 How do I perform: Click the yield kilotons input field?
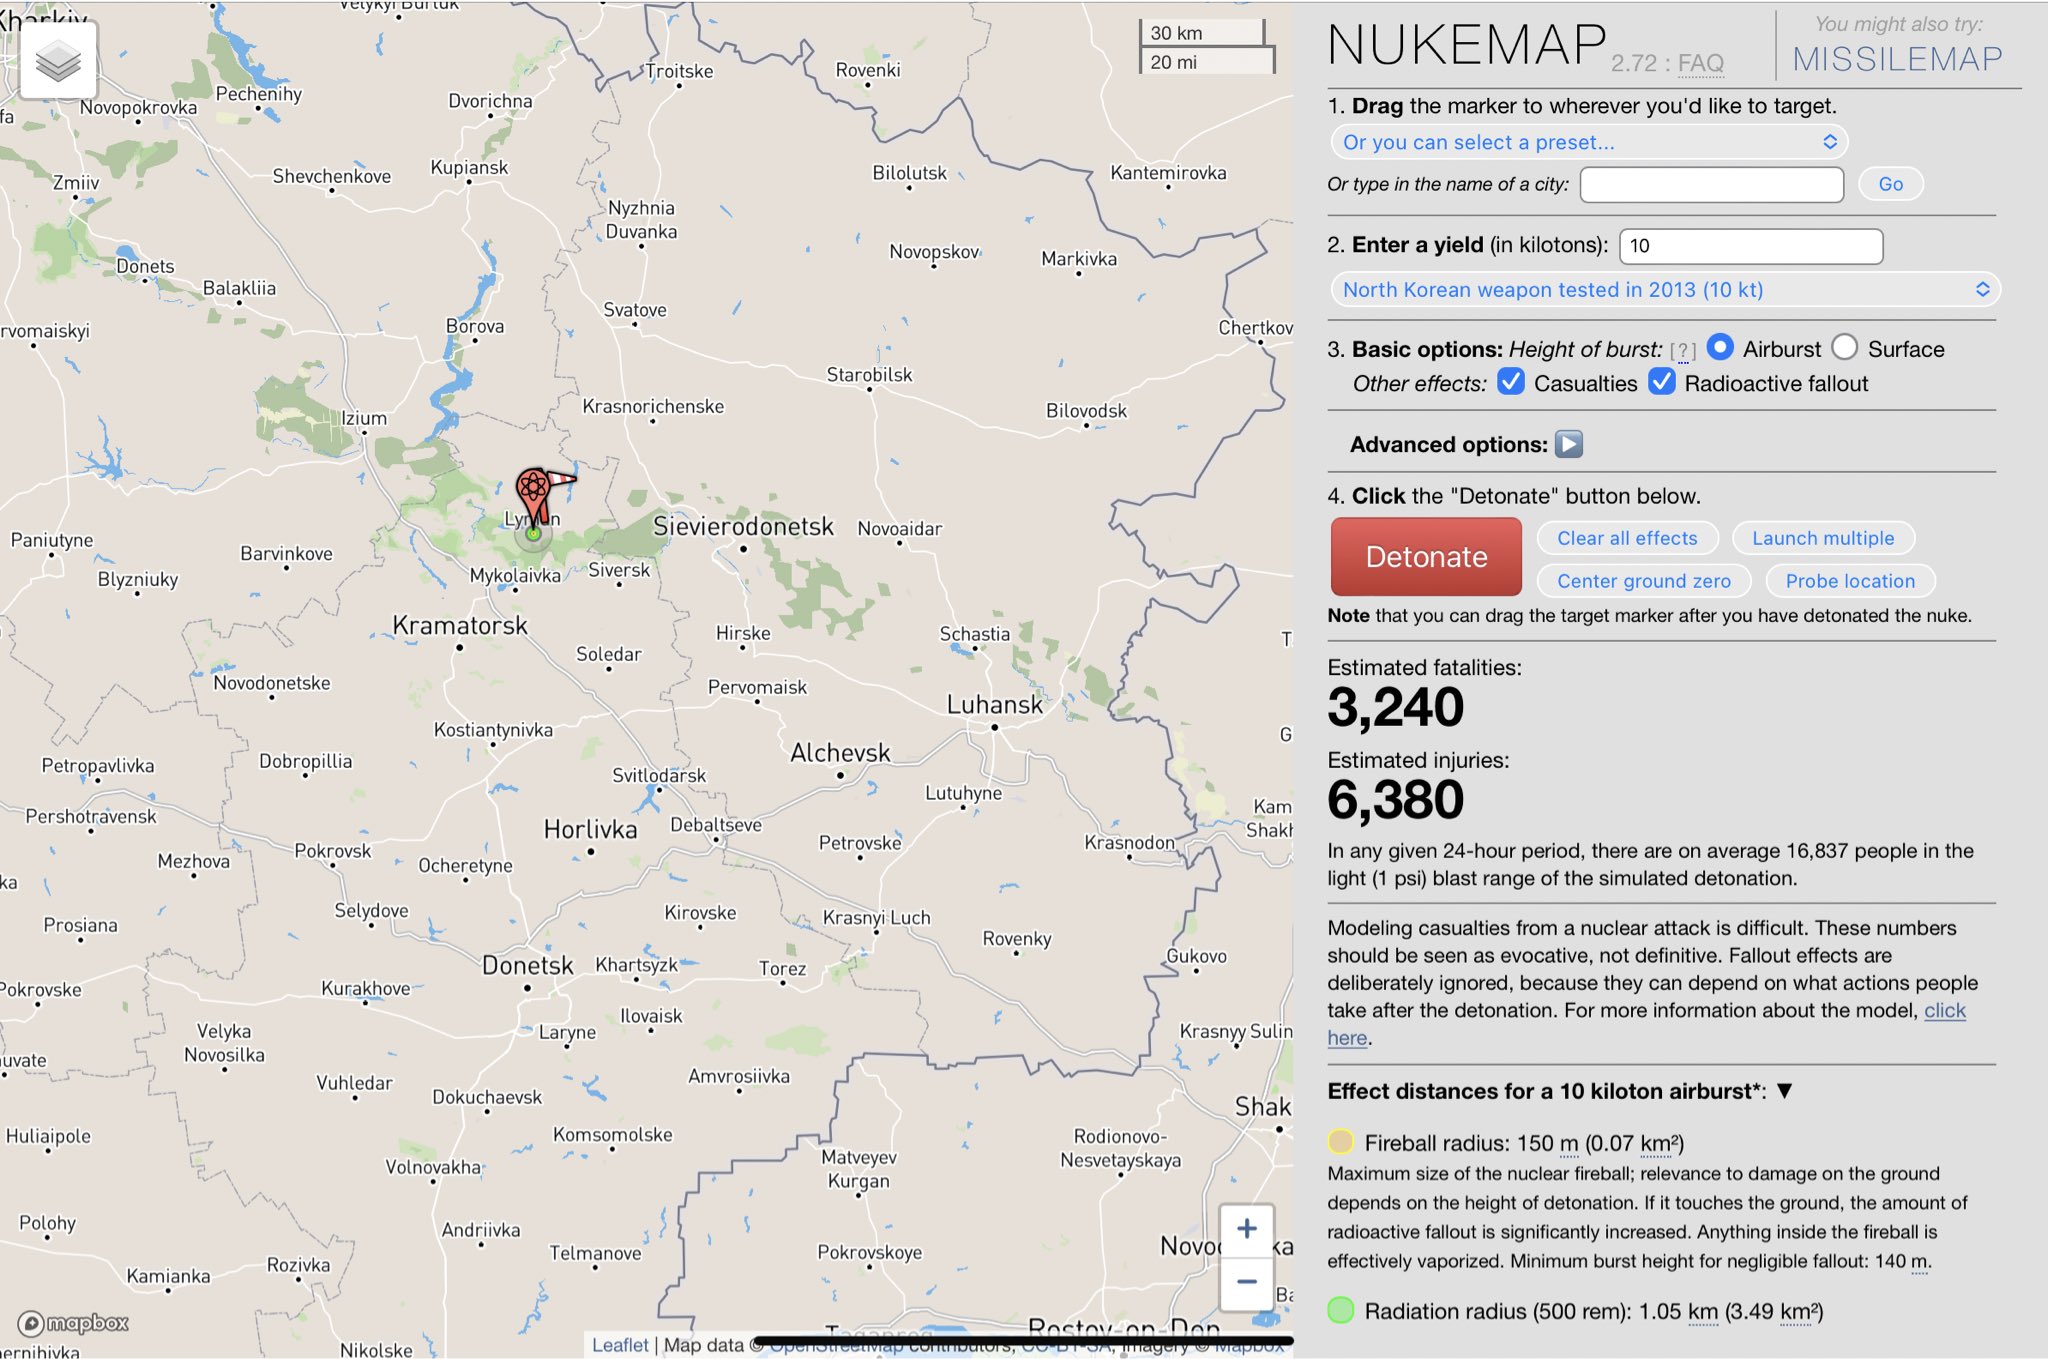(1750, 246)
